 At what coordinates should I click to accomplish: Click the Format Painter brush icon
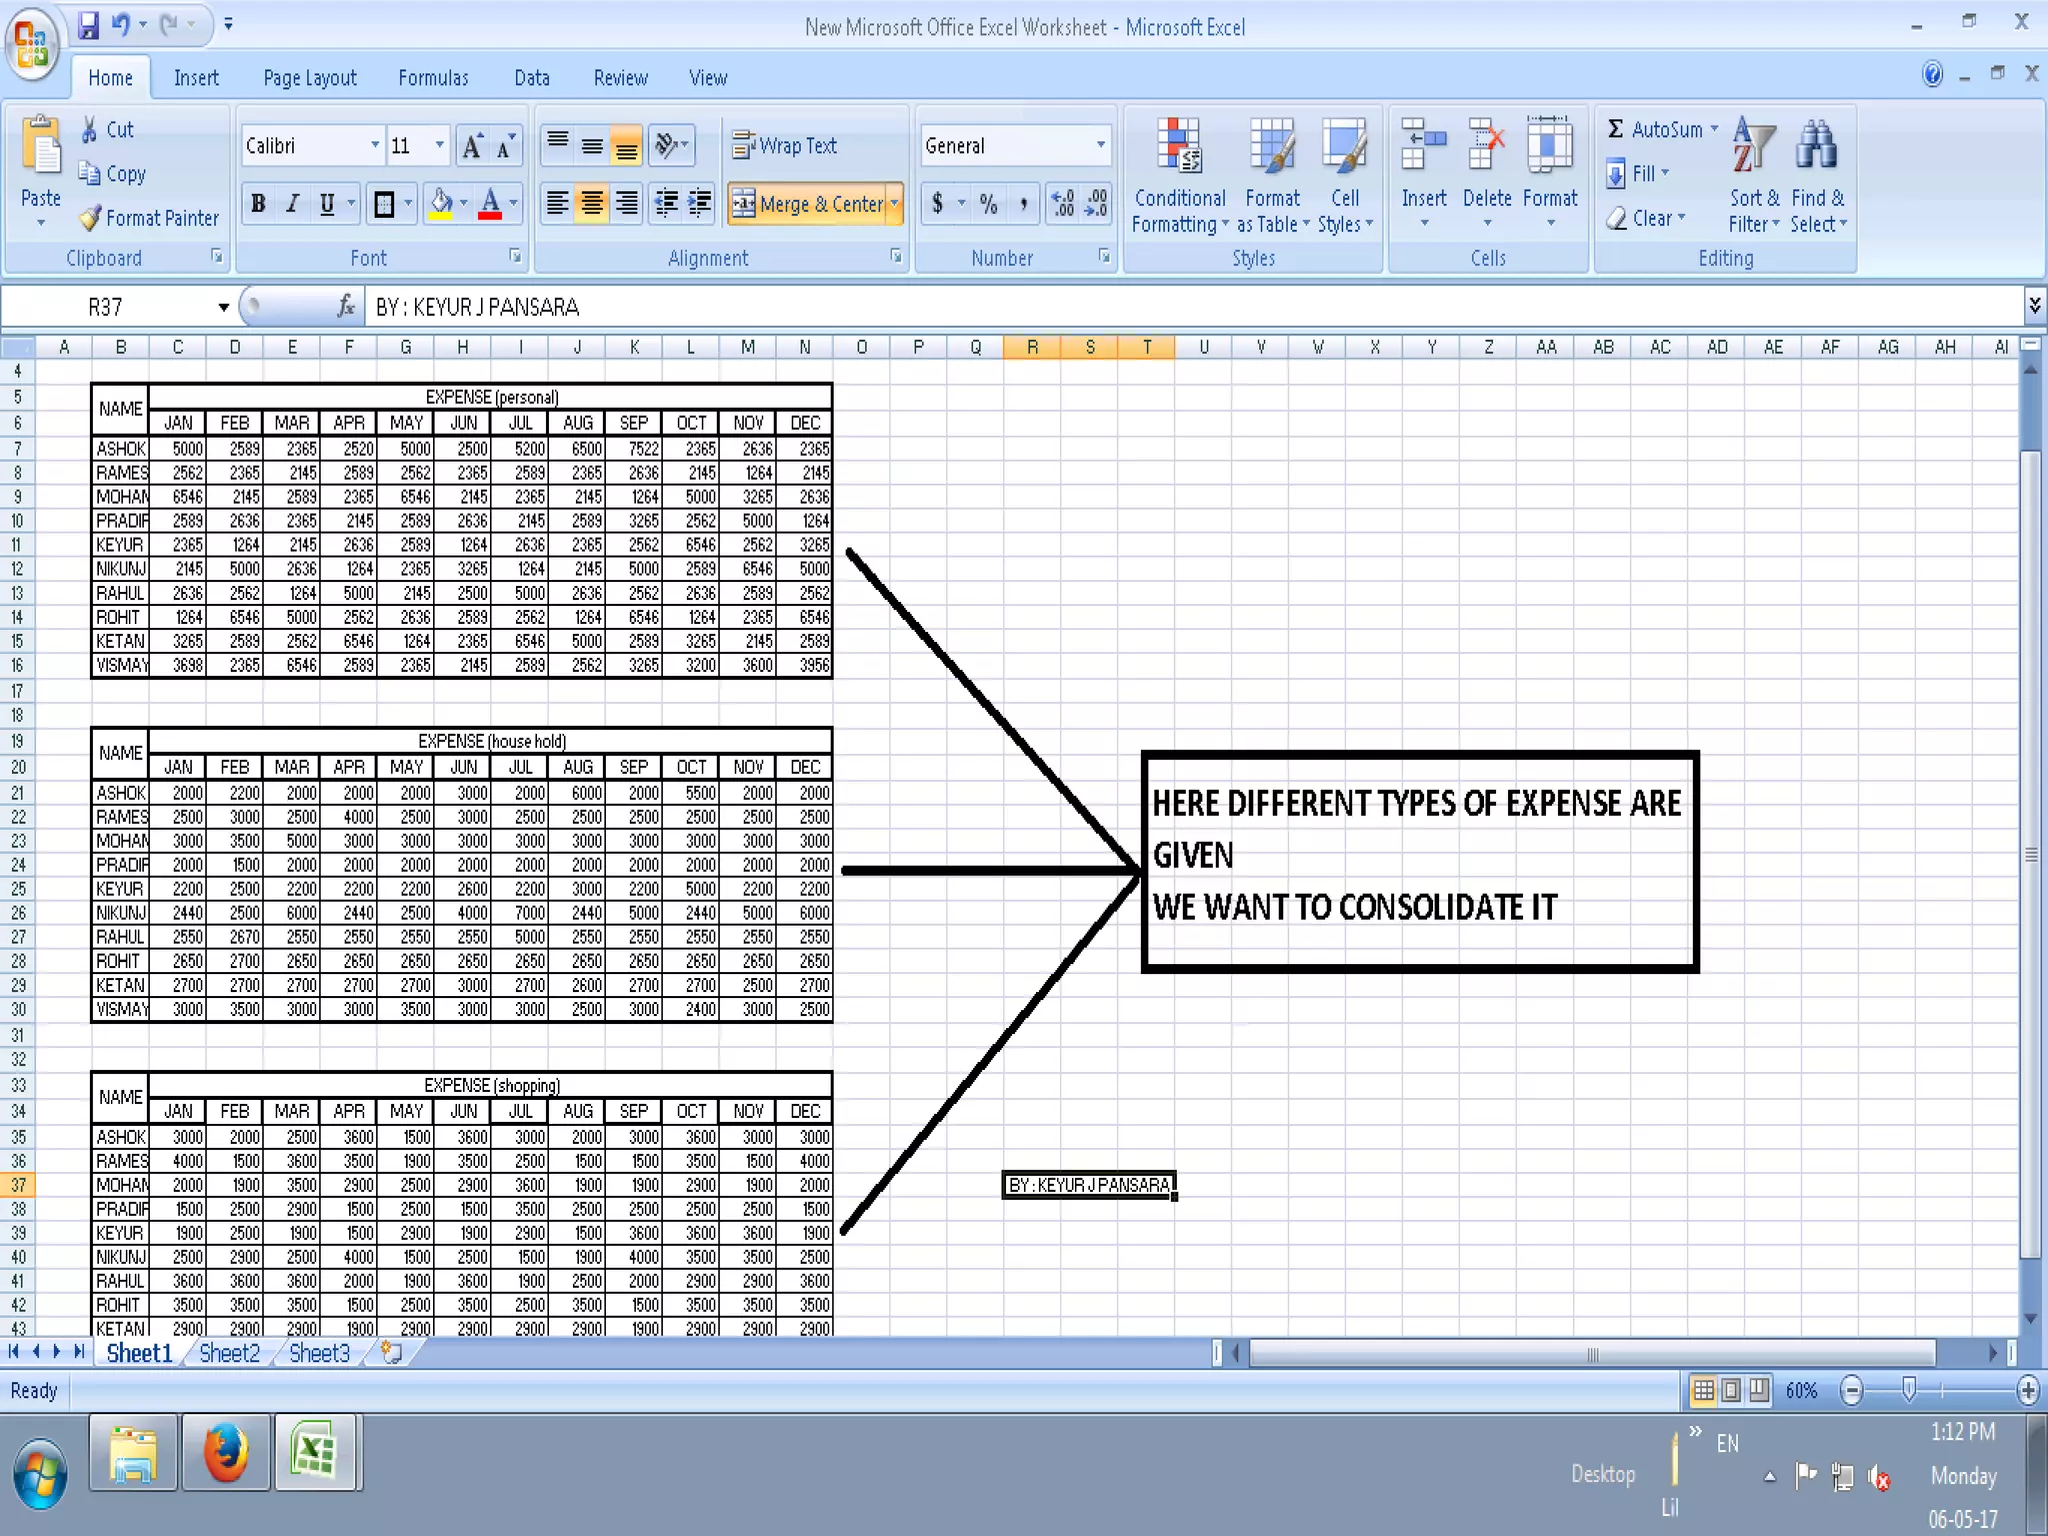[x=91, y=217]
